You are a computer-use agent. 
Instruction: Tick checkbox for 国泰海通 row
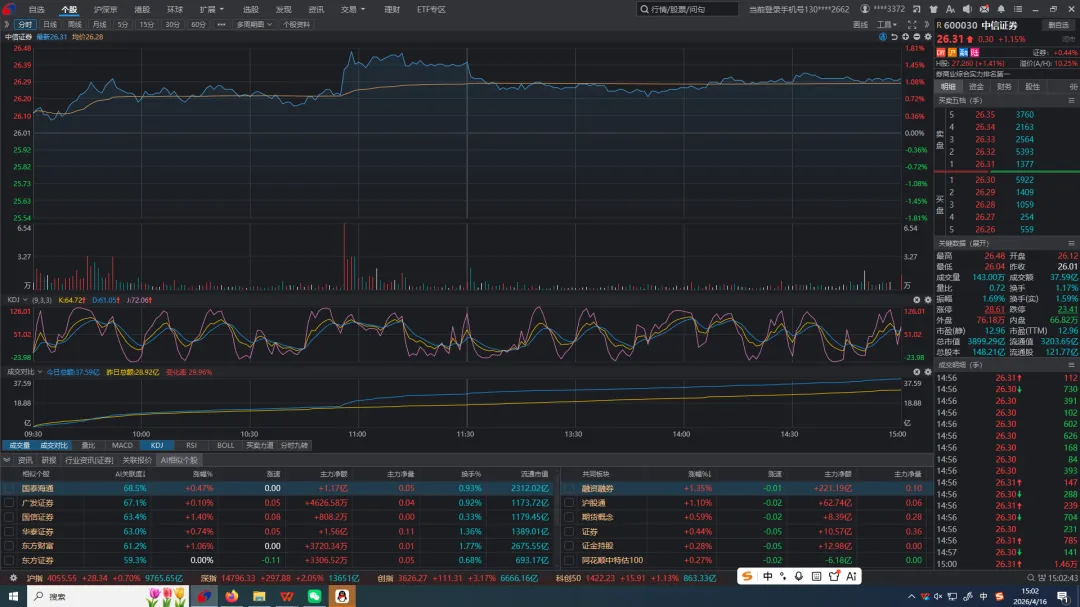click(9, 488)
